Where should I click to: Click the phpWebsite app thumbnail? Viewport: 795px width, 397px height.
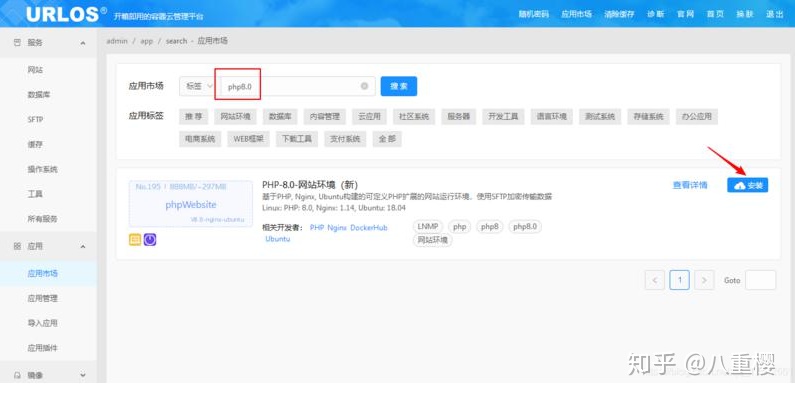(191, 204)
